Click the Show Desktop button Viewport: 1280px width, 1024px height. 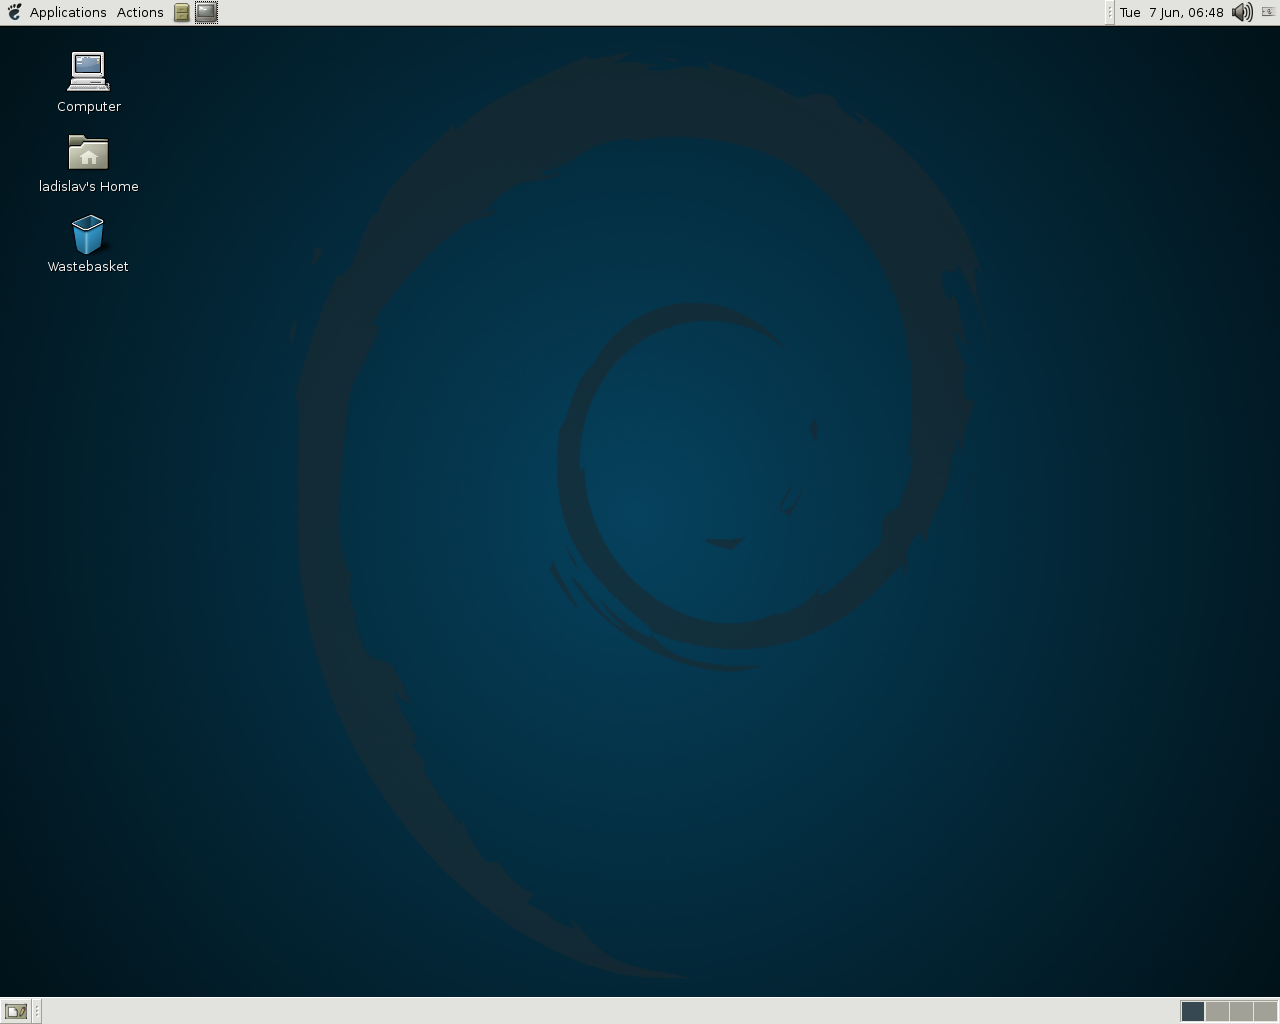click(x=16, y=1011)
